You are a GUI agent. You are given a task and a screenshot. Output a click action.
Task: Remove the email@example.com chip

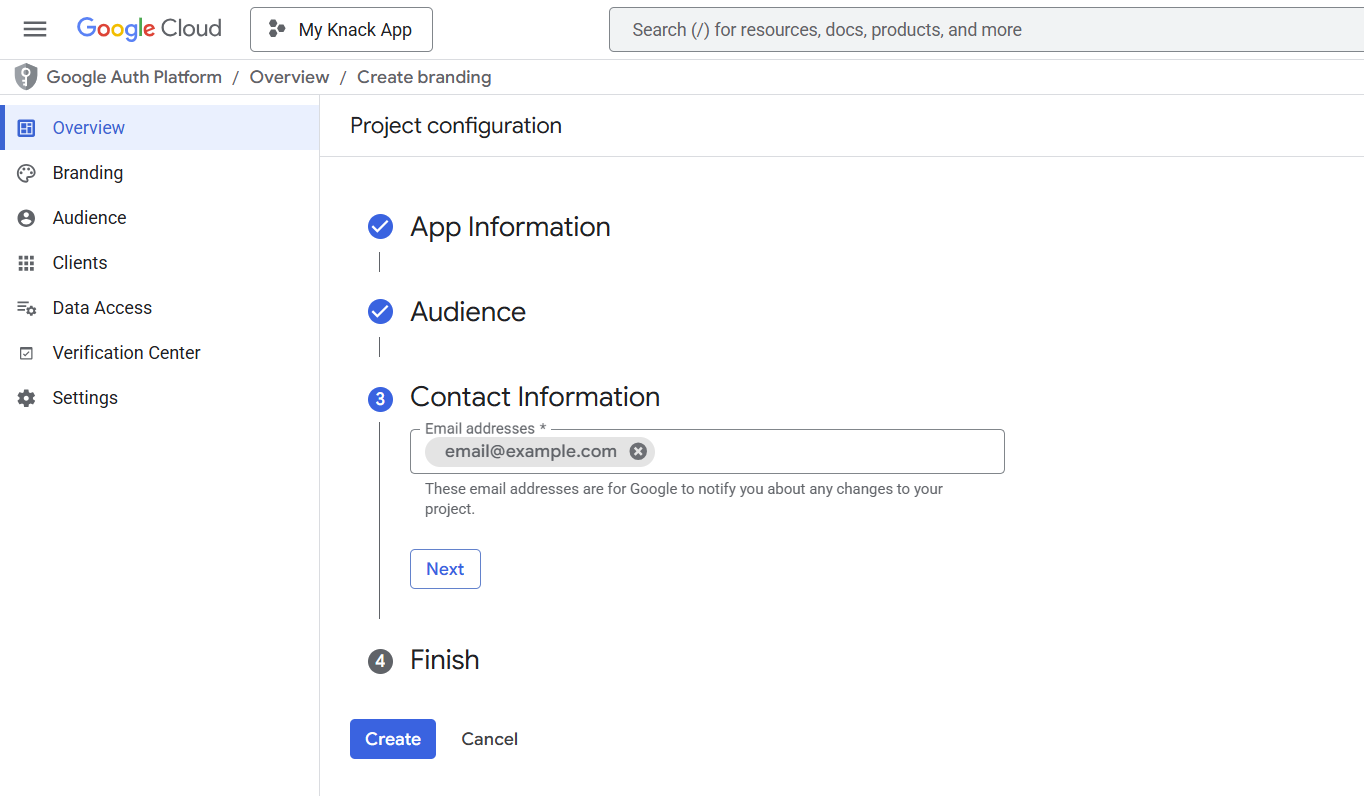638,451
